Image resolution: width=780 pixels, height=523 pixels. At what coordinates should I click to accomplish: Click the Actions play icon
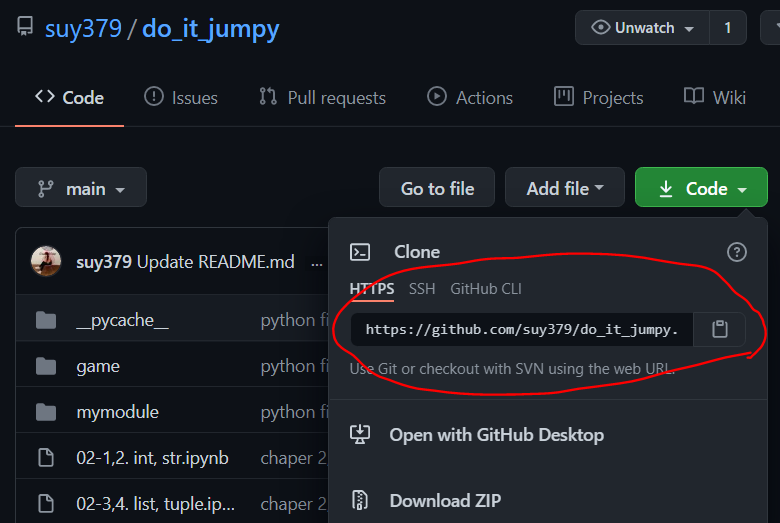coord(437,96)
